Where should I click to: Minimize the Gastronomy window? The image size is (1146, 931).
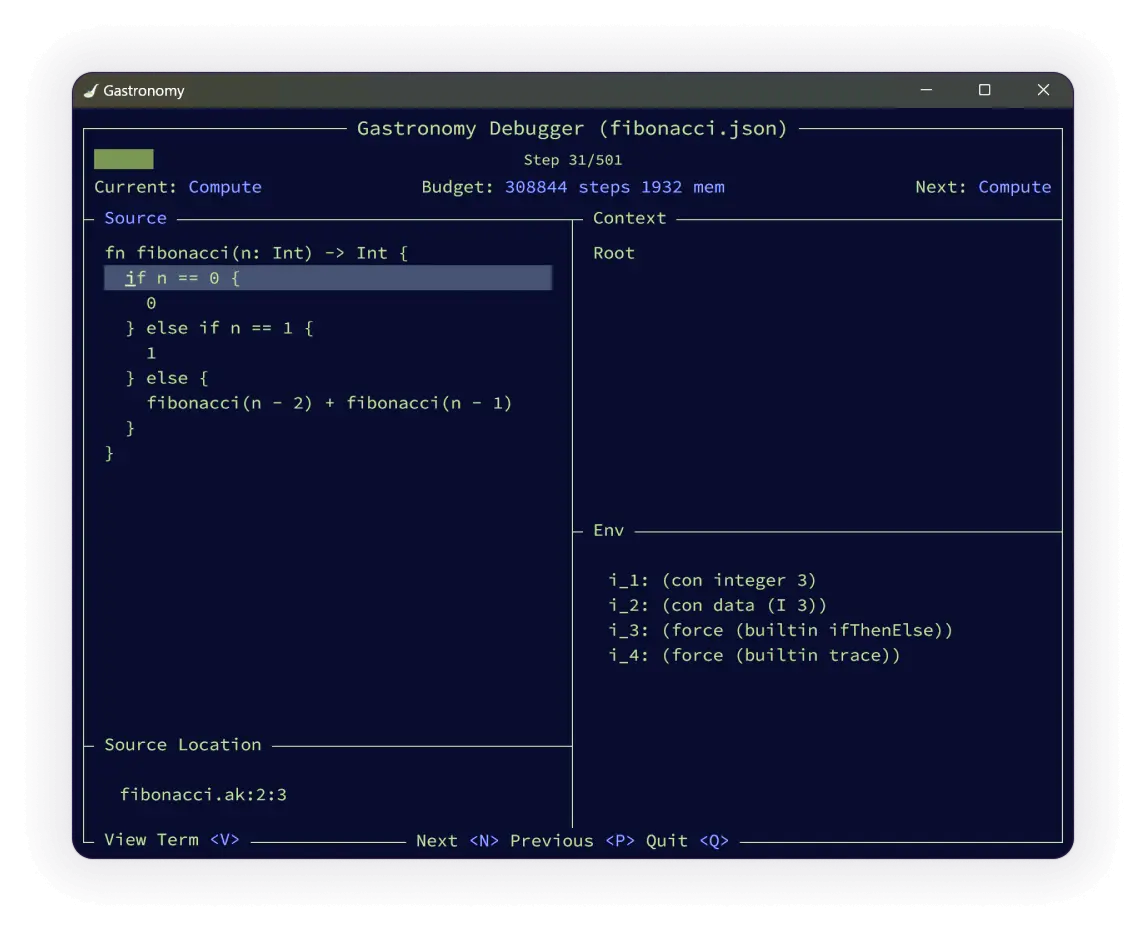click(x=926, y=90)
